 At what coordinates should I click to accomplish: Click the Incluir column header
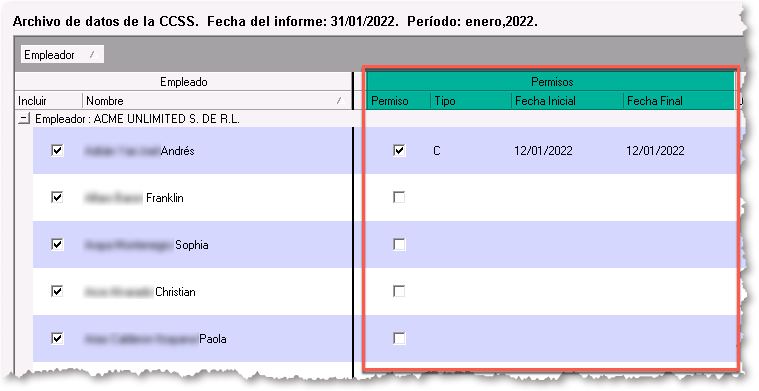tap(48, 101)
